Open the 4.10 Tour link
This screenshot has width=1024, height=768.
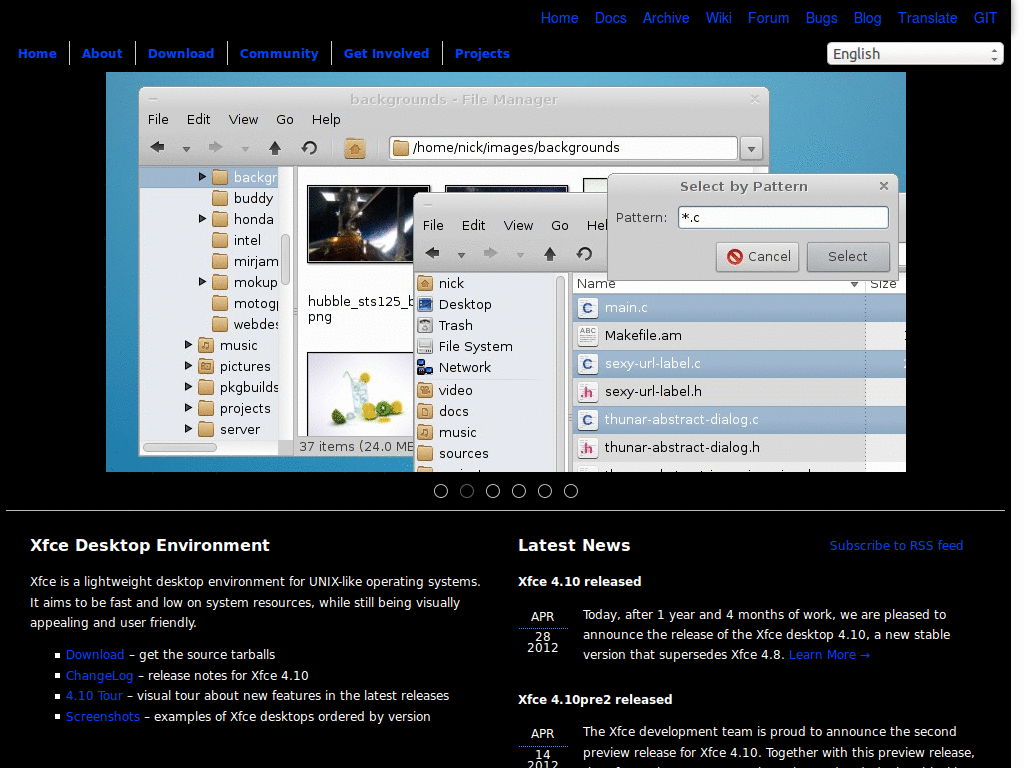point(94,696)
